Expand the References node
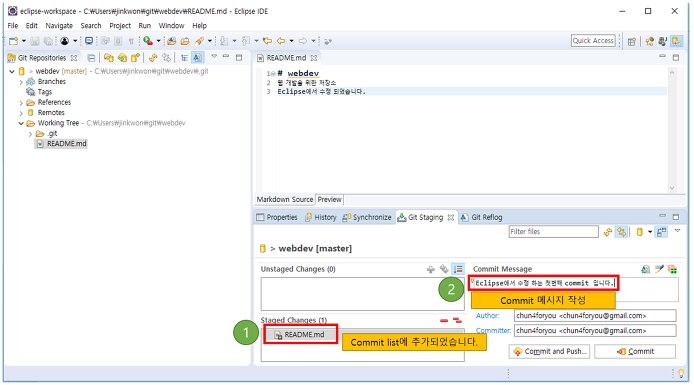 (x=21, y=103)
